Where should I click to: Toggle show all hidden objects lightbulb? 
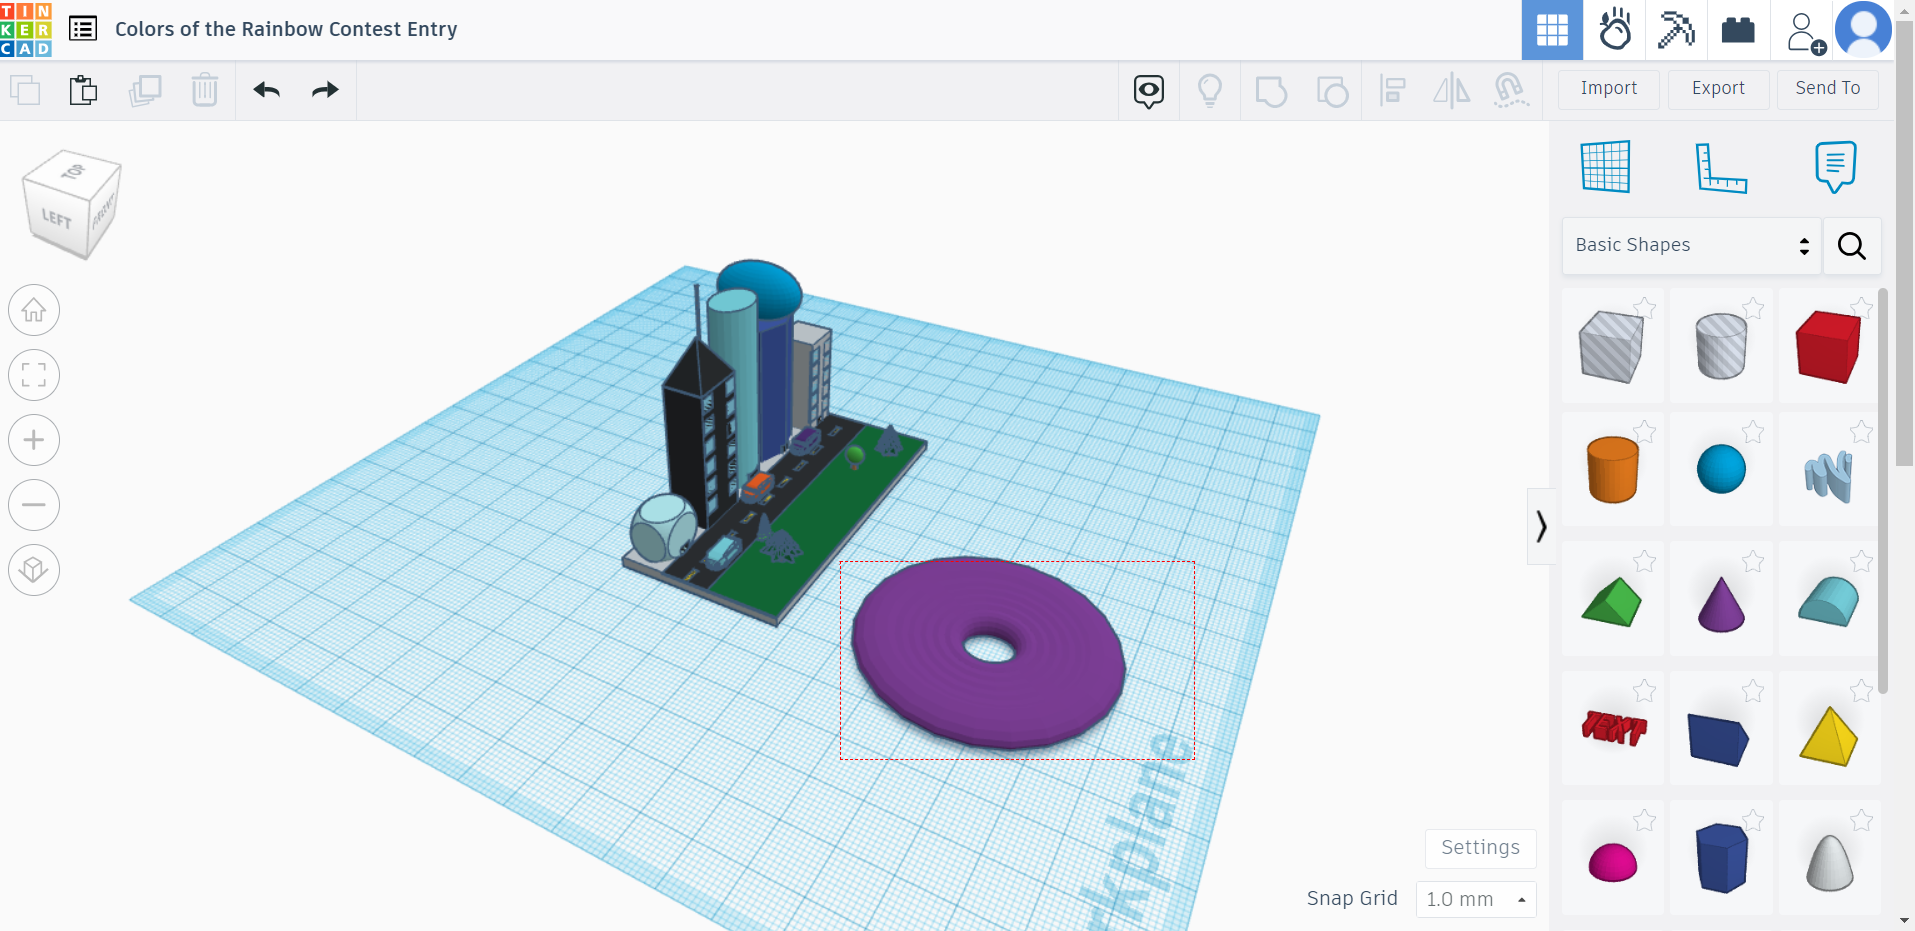pyautogui.click(x=1210, y=90)
